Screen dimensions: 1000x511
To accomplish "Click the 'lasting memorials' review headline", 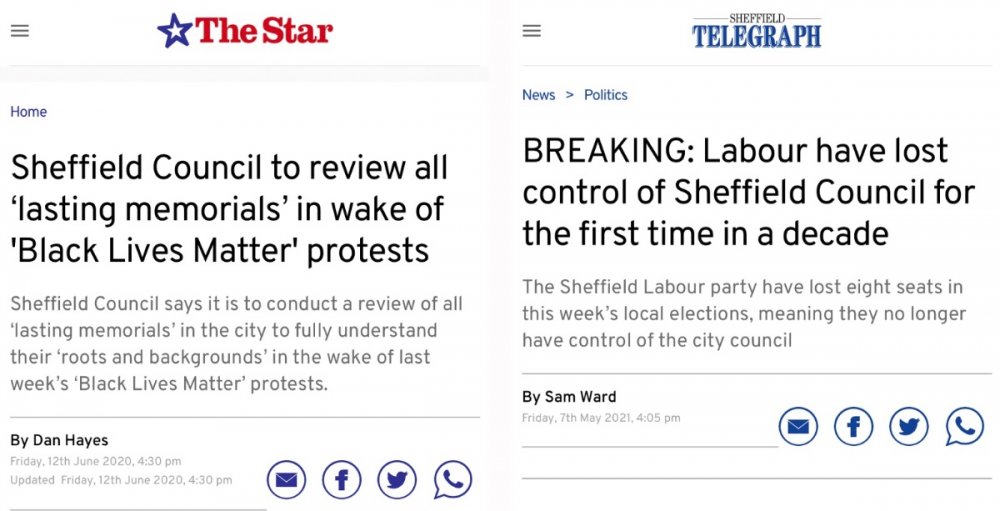I will tap(229, 209).
